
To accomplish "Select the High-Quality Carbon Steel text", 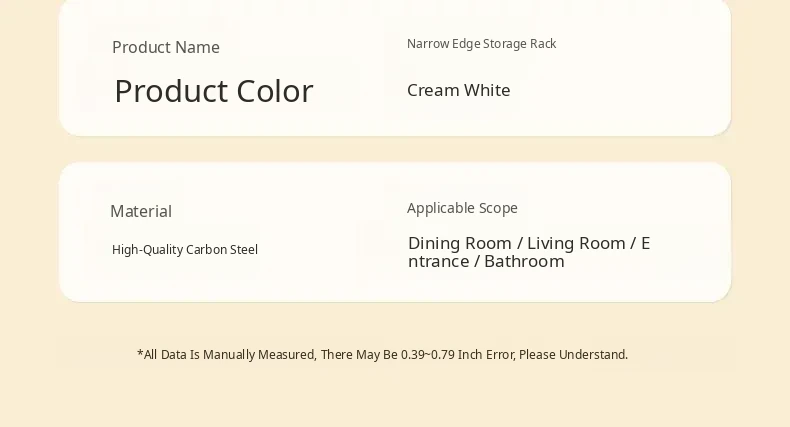I will coord(184,250).
